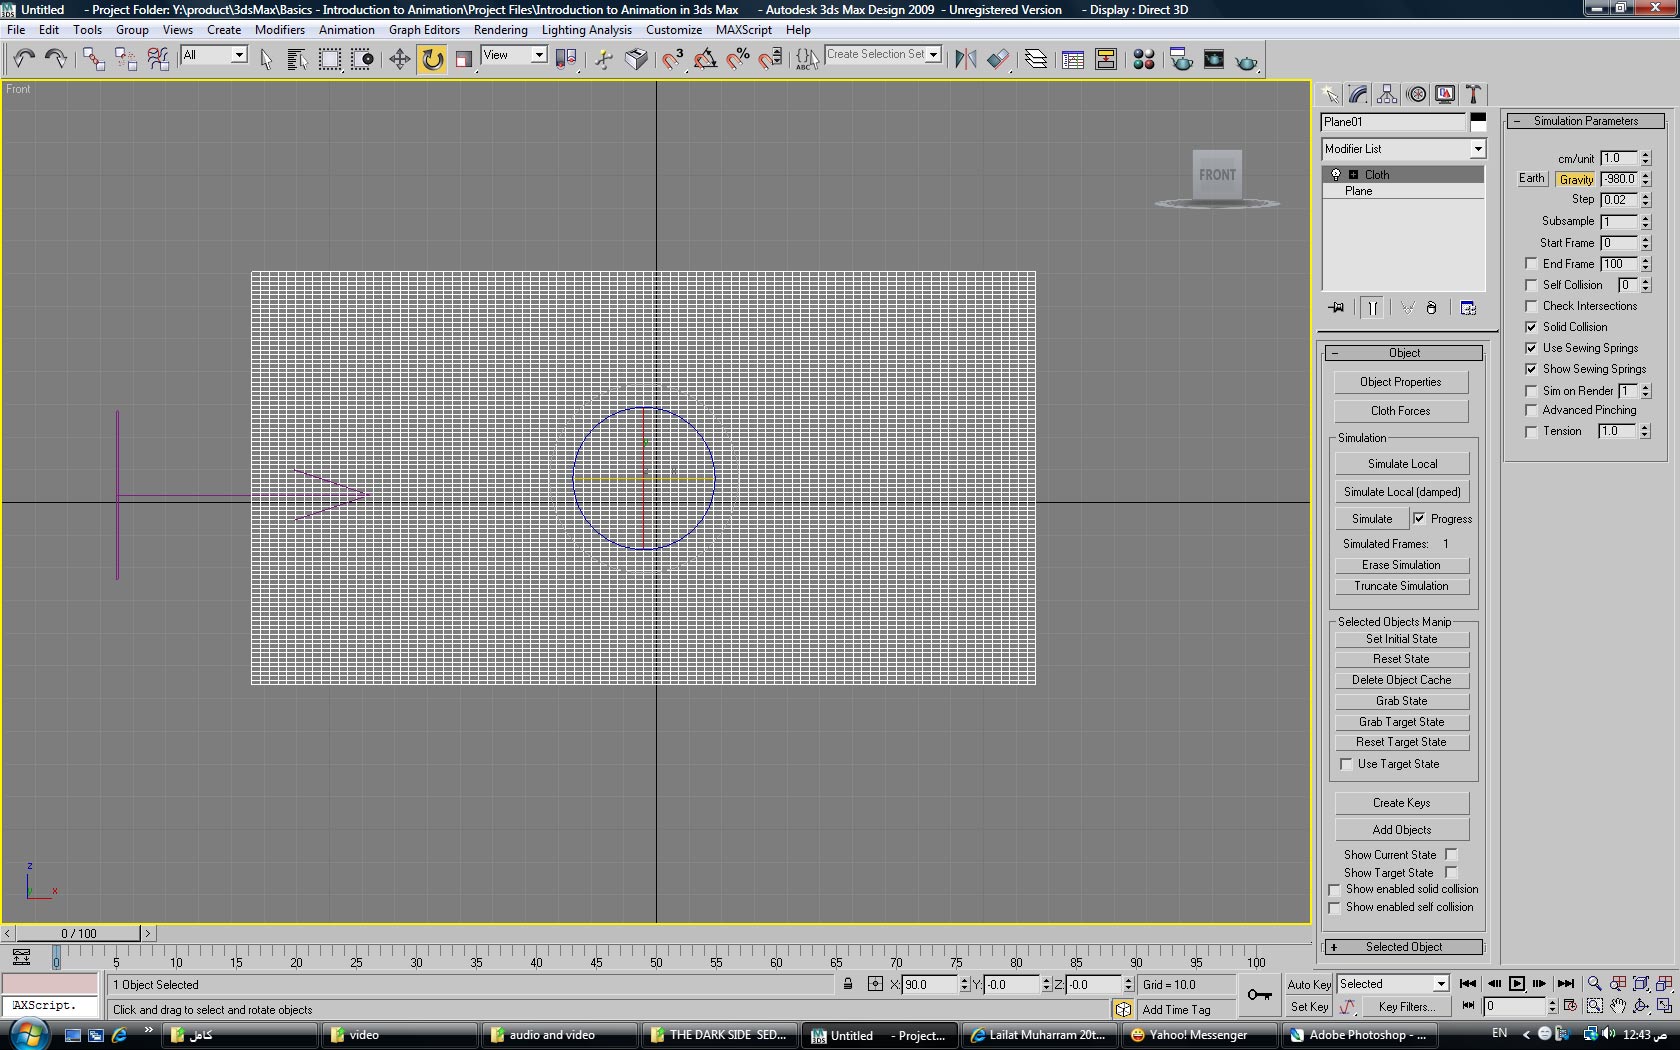The width and height of the screenshot is (1680, 1050).
Task: Open the Display panel tab
Action: 1445,94
